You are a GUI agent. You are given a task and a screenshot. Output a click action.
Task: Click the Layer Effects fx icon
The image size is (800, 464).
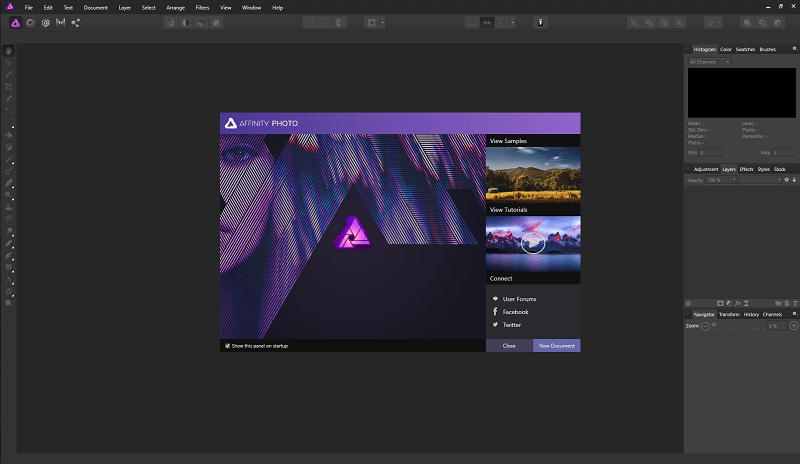tap(738, 303)
